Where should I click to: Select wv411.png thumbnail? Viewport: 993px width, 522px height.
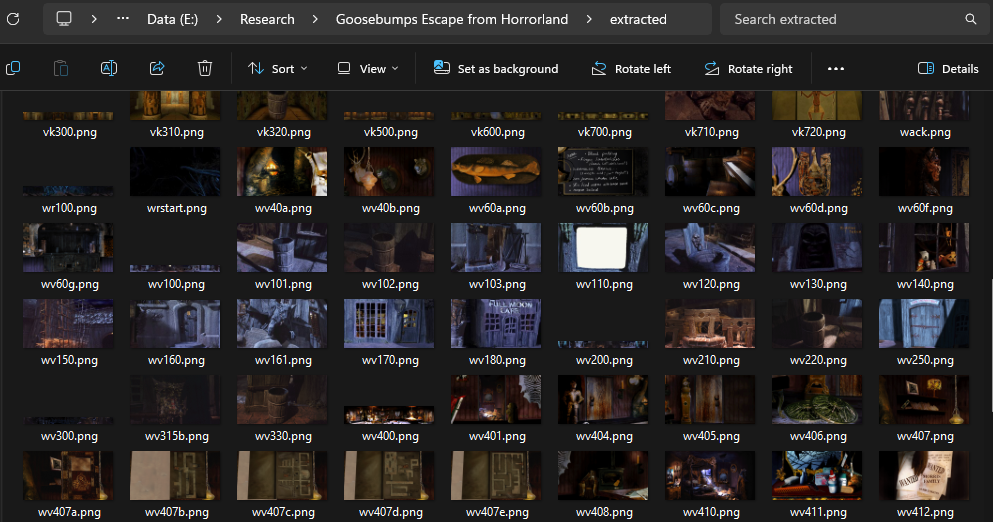click(x=818, y=476)
